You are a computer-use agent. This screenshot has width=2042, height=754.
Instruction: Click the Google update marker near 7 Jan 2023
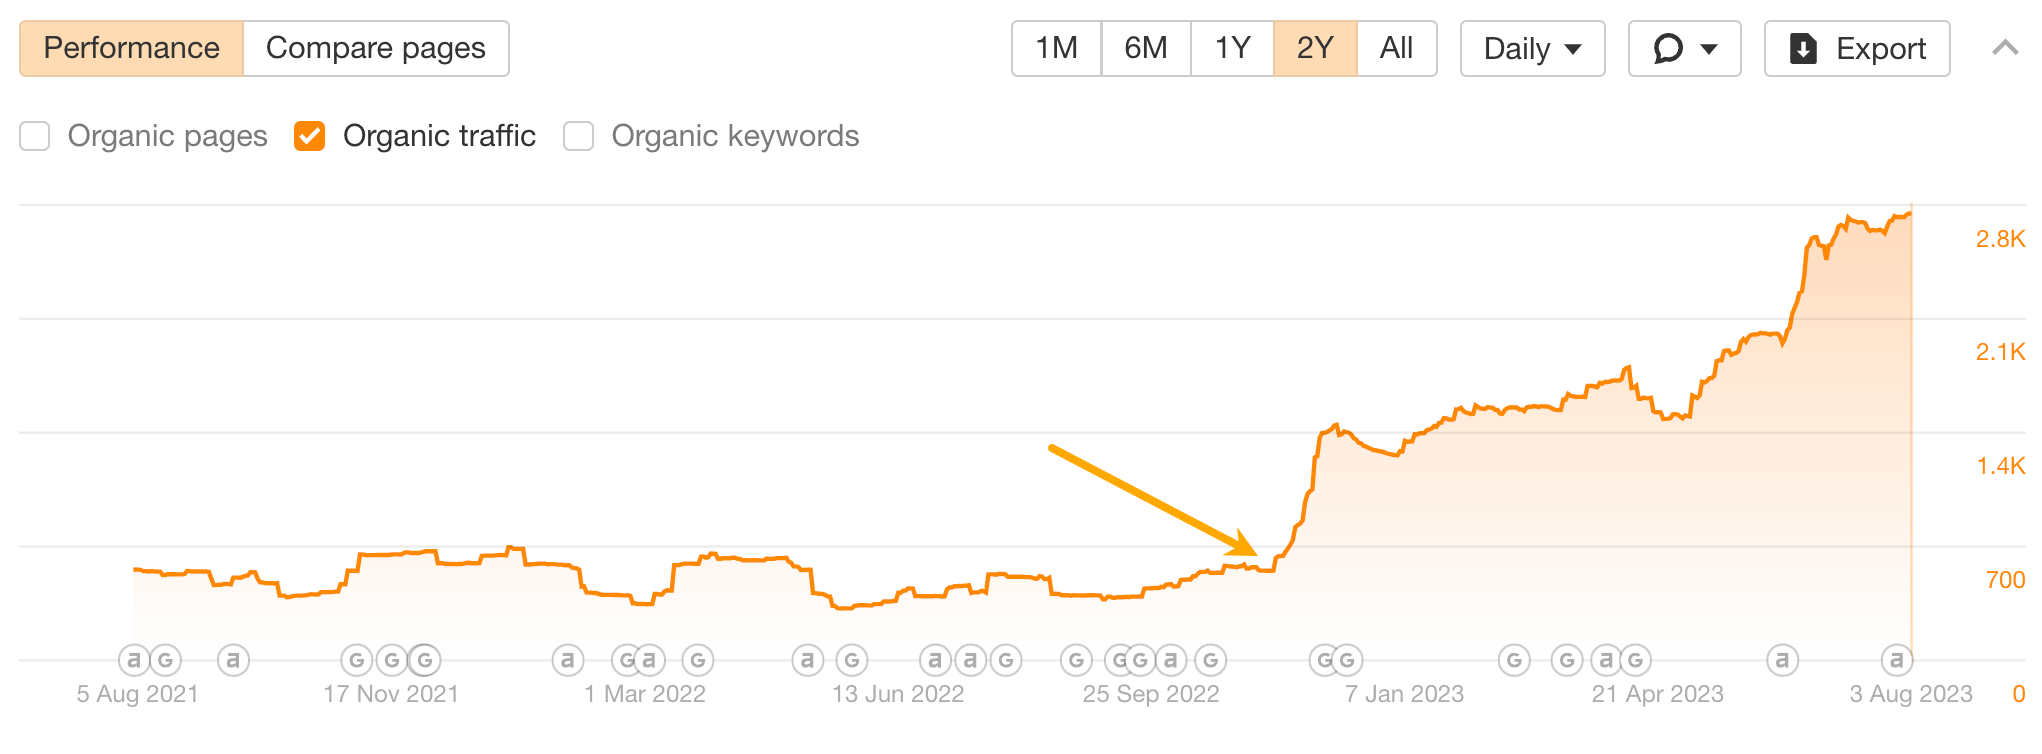point(1346,660)
